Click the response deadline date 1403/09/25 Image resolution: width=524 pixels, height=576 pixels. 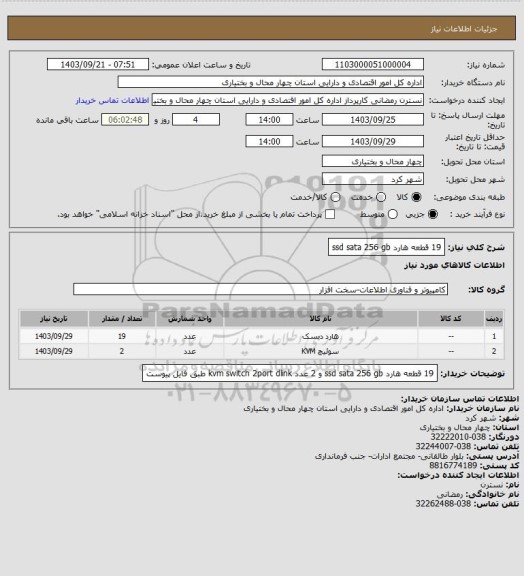[373, 120]
